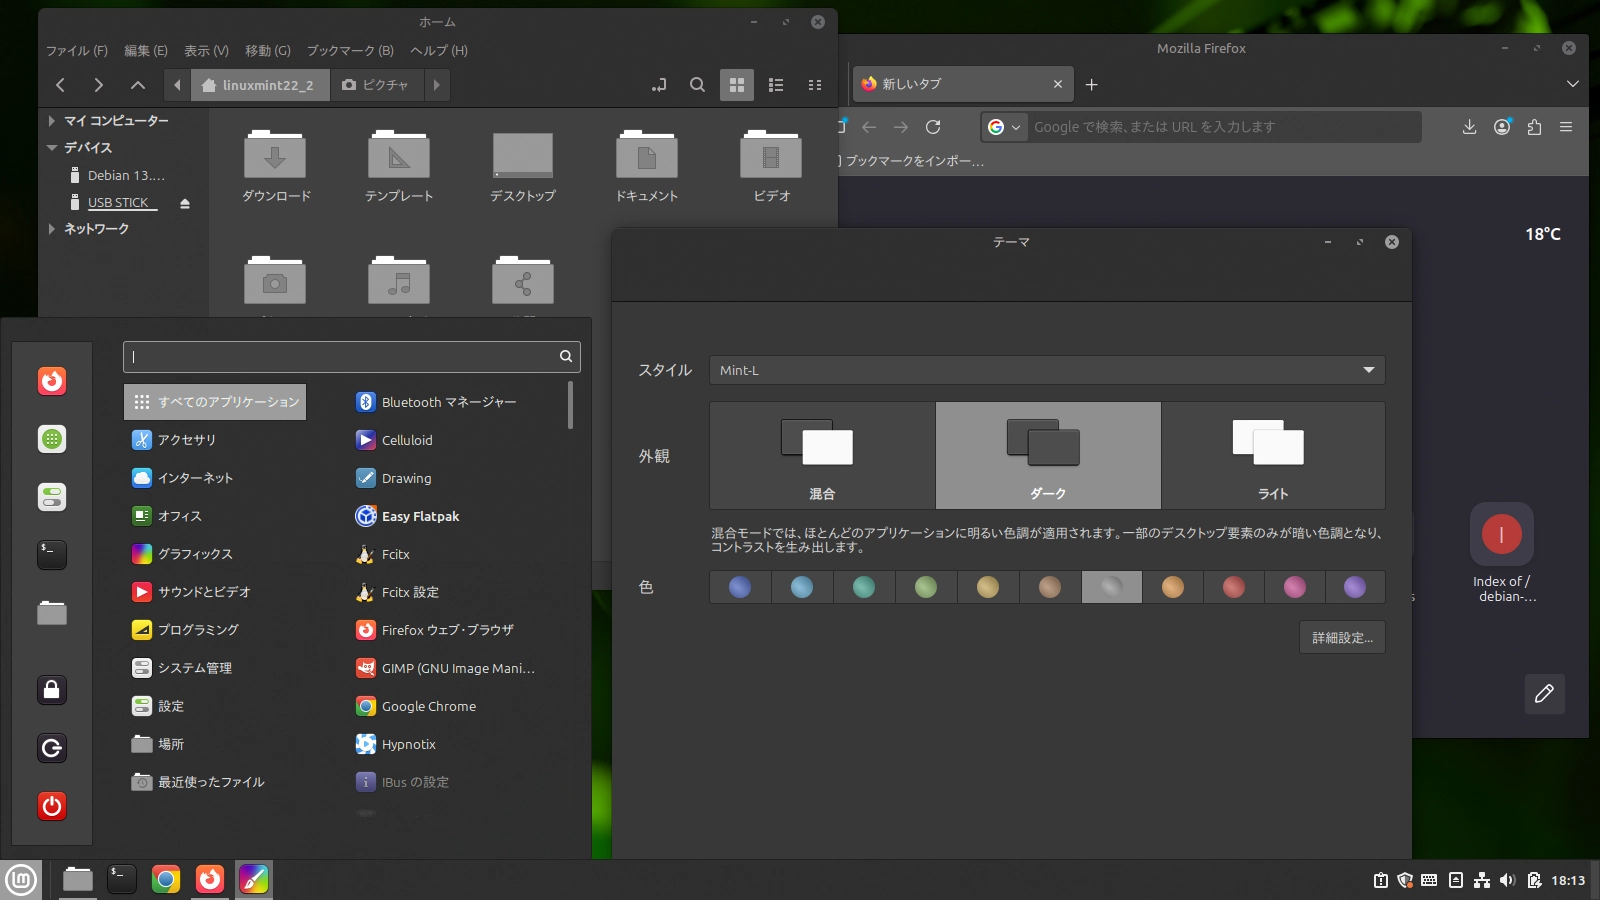1600x900 pixels.
Task: Click the Firefox URL search bar
Action: (1200, 127)
